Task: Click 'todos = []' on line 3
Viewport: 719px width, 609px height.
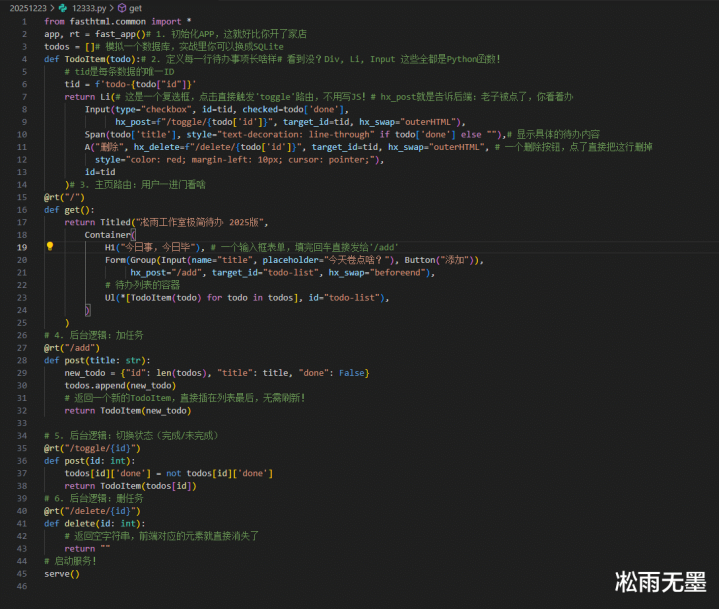Action: point(69,47)
